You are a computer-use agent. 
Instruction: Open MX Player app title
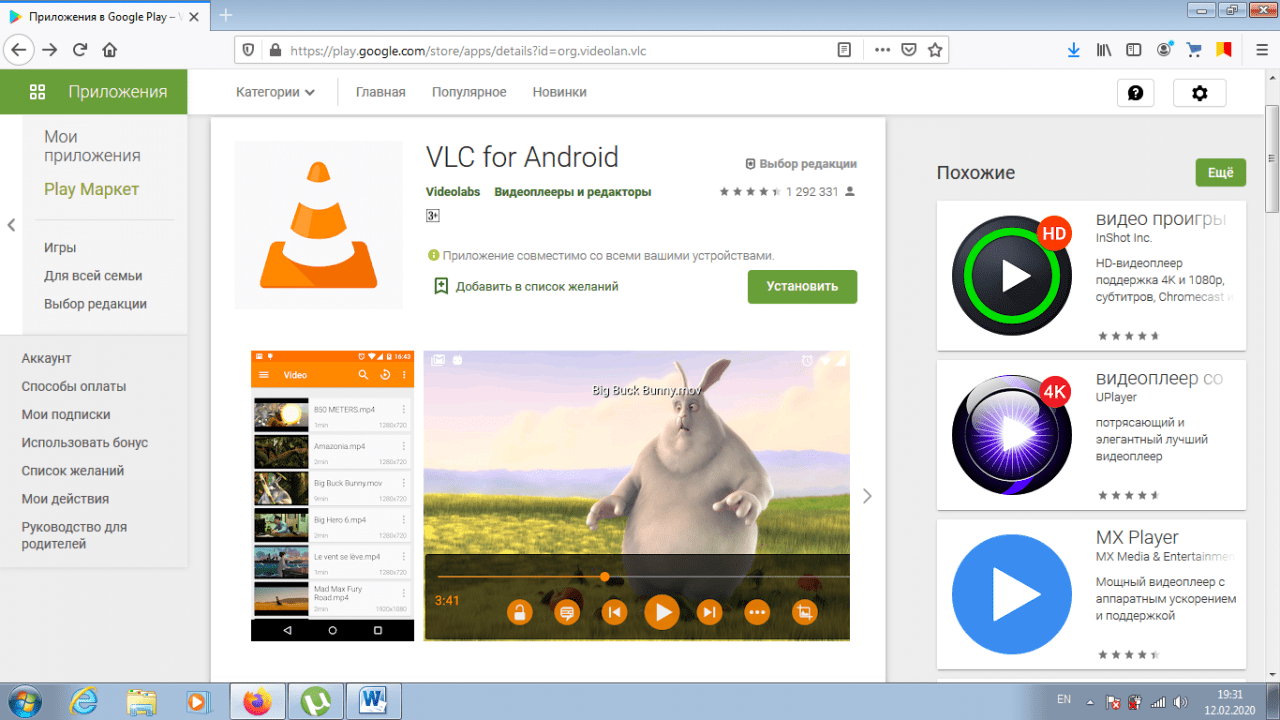(1137, 538)
